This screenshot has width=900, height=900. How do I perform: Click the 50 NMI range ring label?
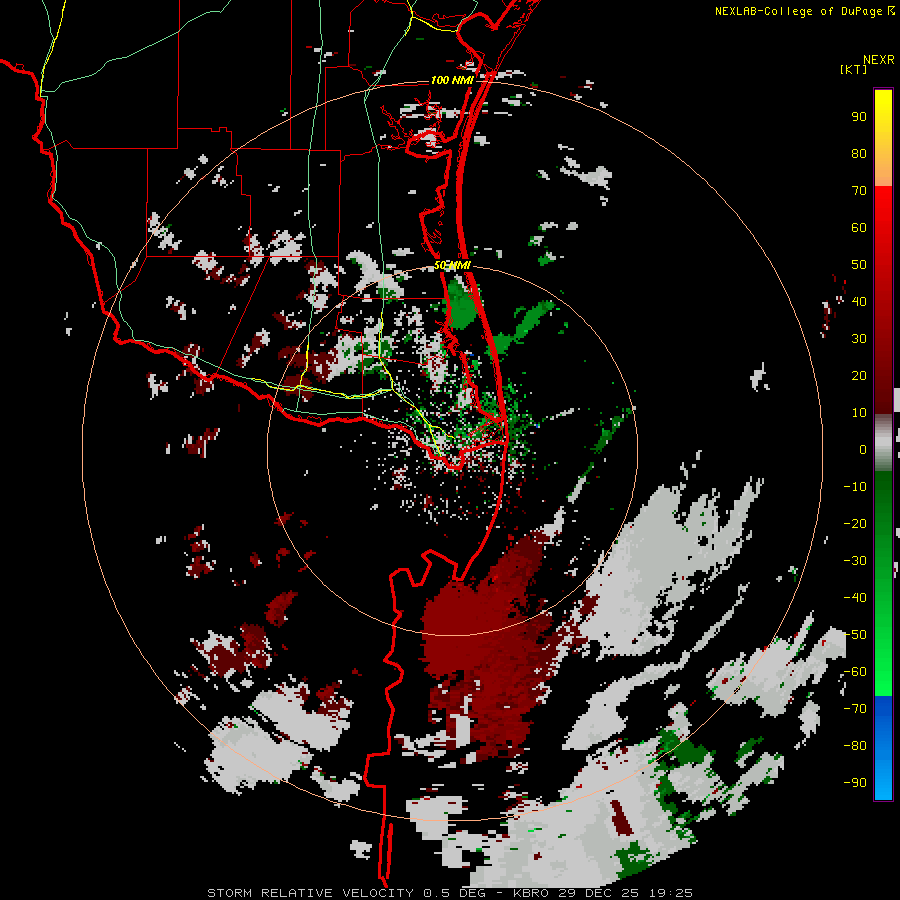452,265
